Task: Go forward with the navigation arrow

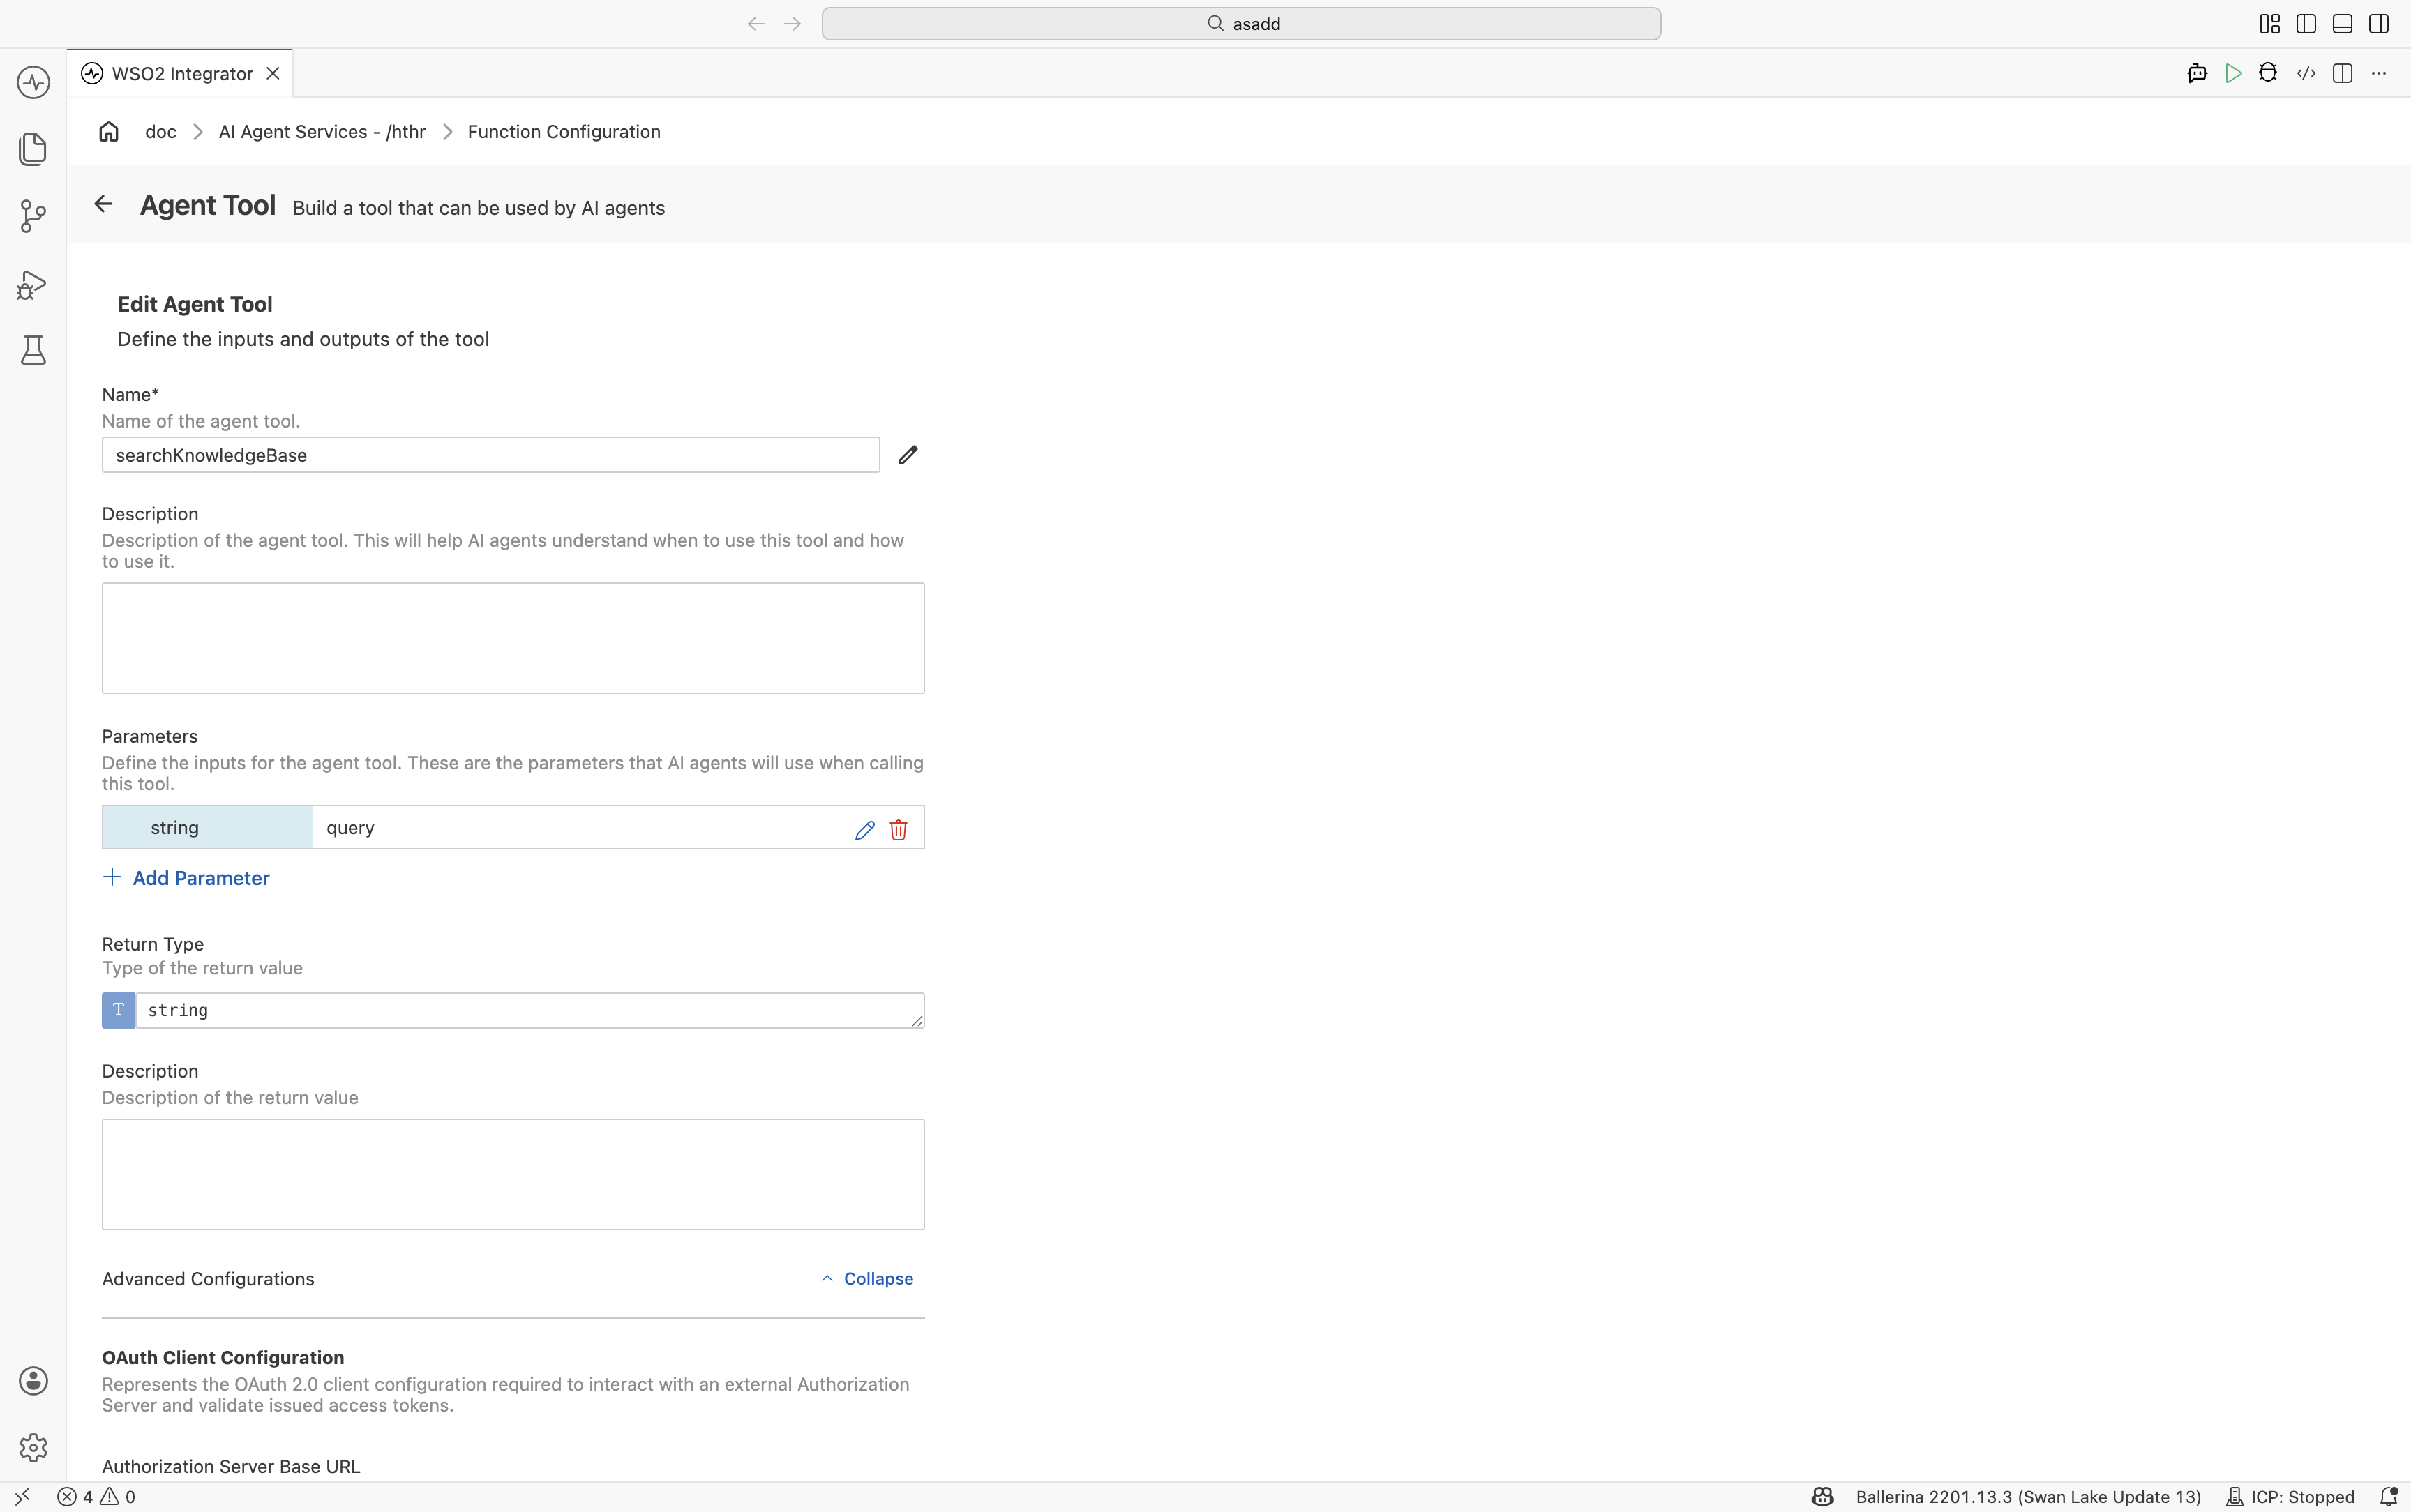Action: point(793,24)
